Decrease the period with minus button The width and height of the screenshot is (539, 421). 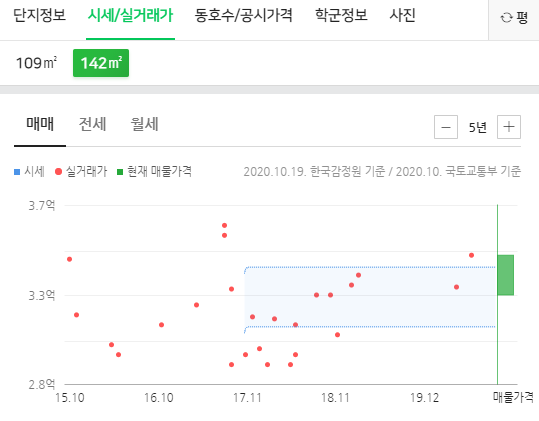point(446,127)
